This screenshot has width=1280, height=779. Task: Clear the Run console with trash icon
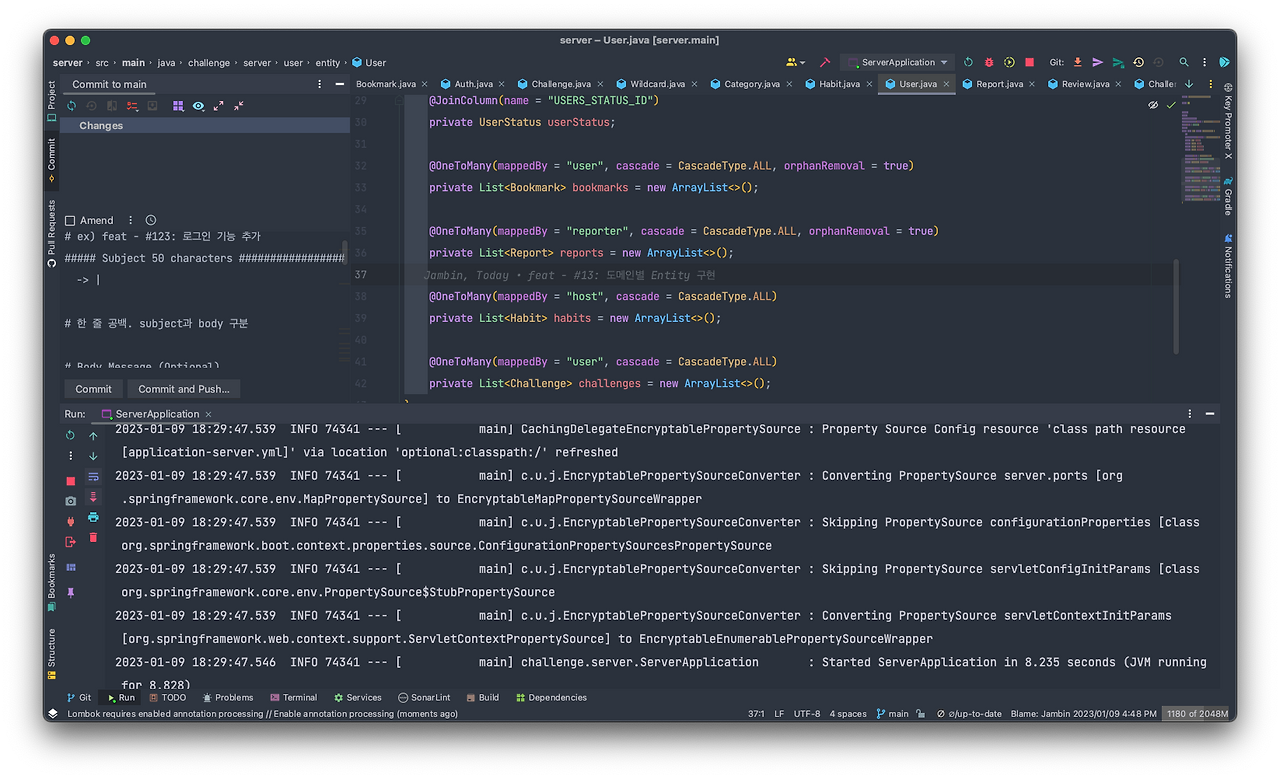[x=93, y=538]
